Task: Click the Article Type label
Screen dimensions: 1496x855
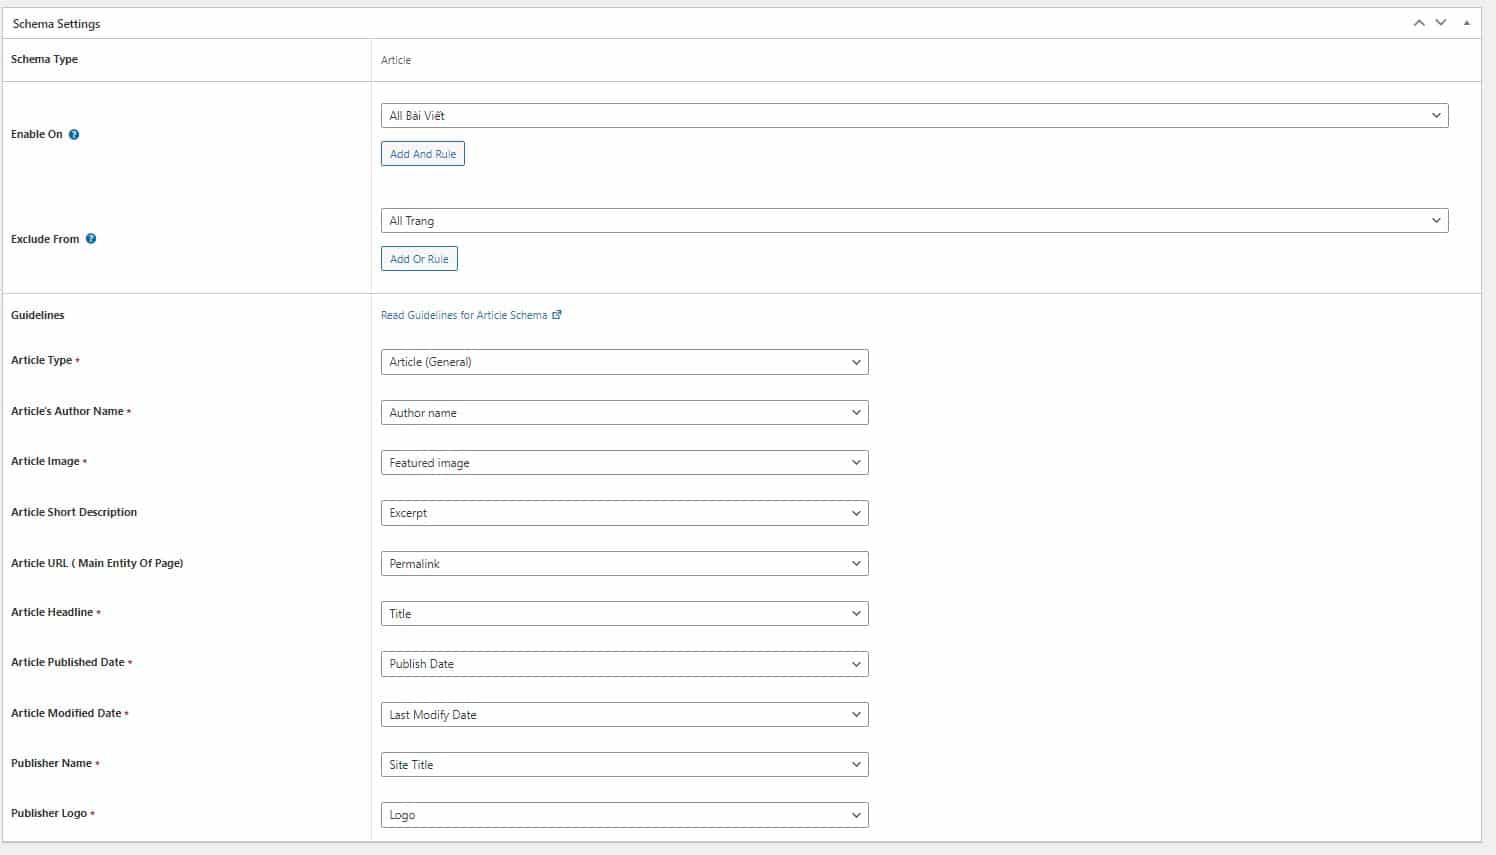Action: point(42,360)
